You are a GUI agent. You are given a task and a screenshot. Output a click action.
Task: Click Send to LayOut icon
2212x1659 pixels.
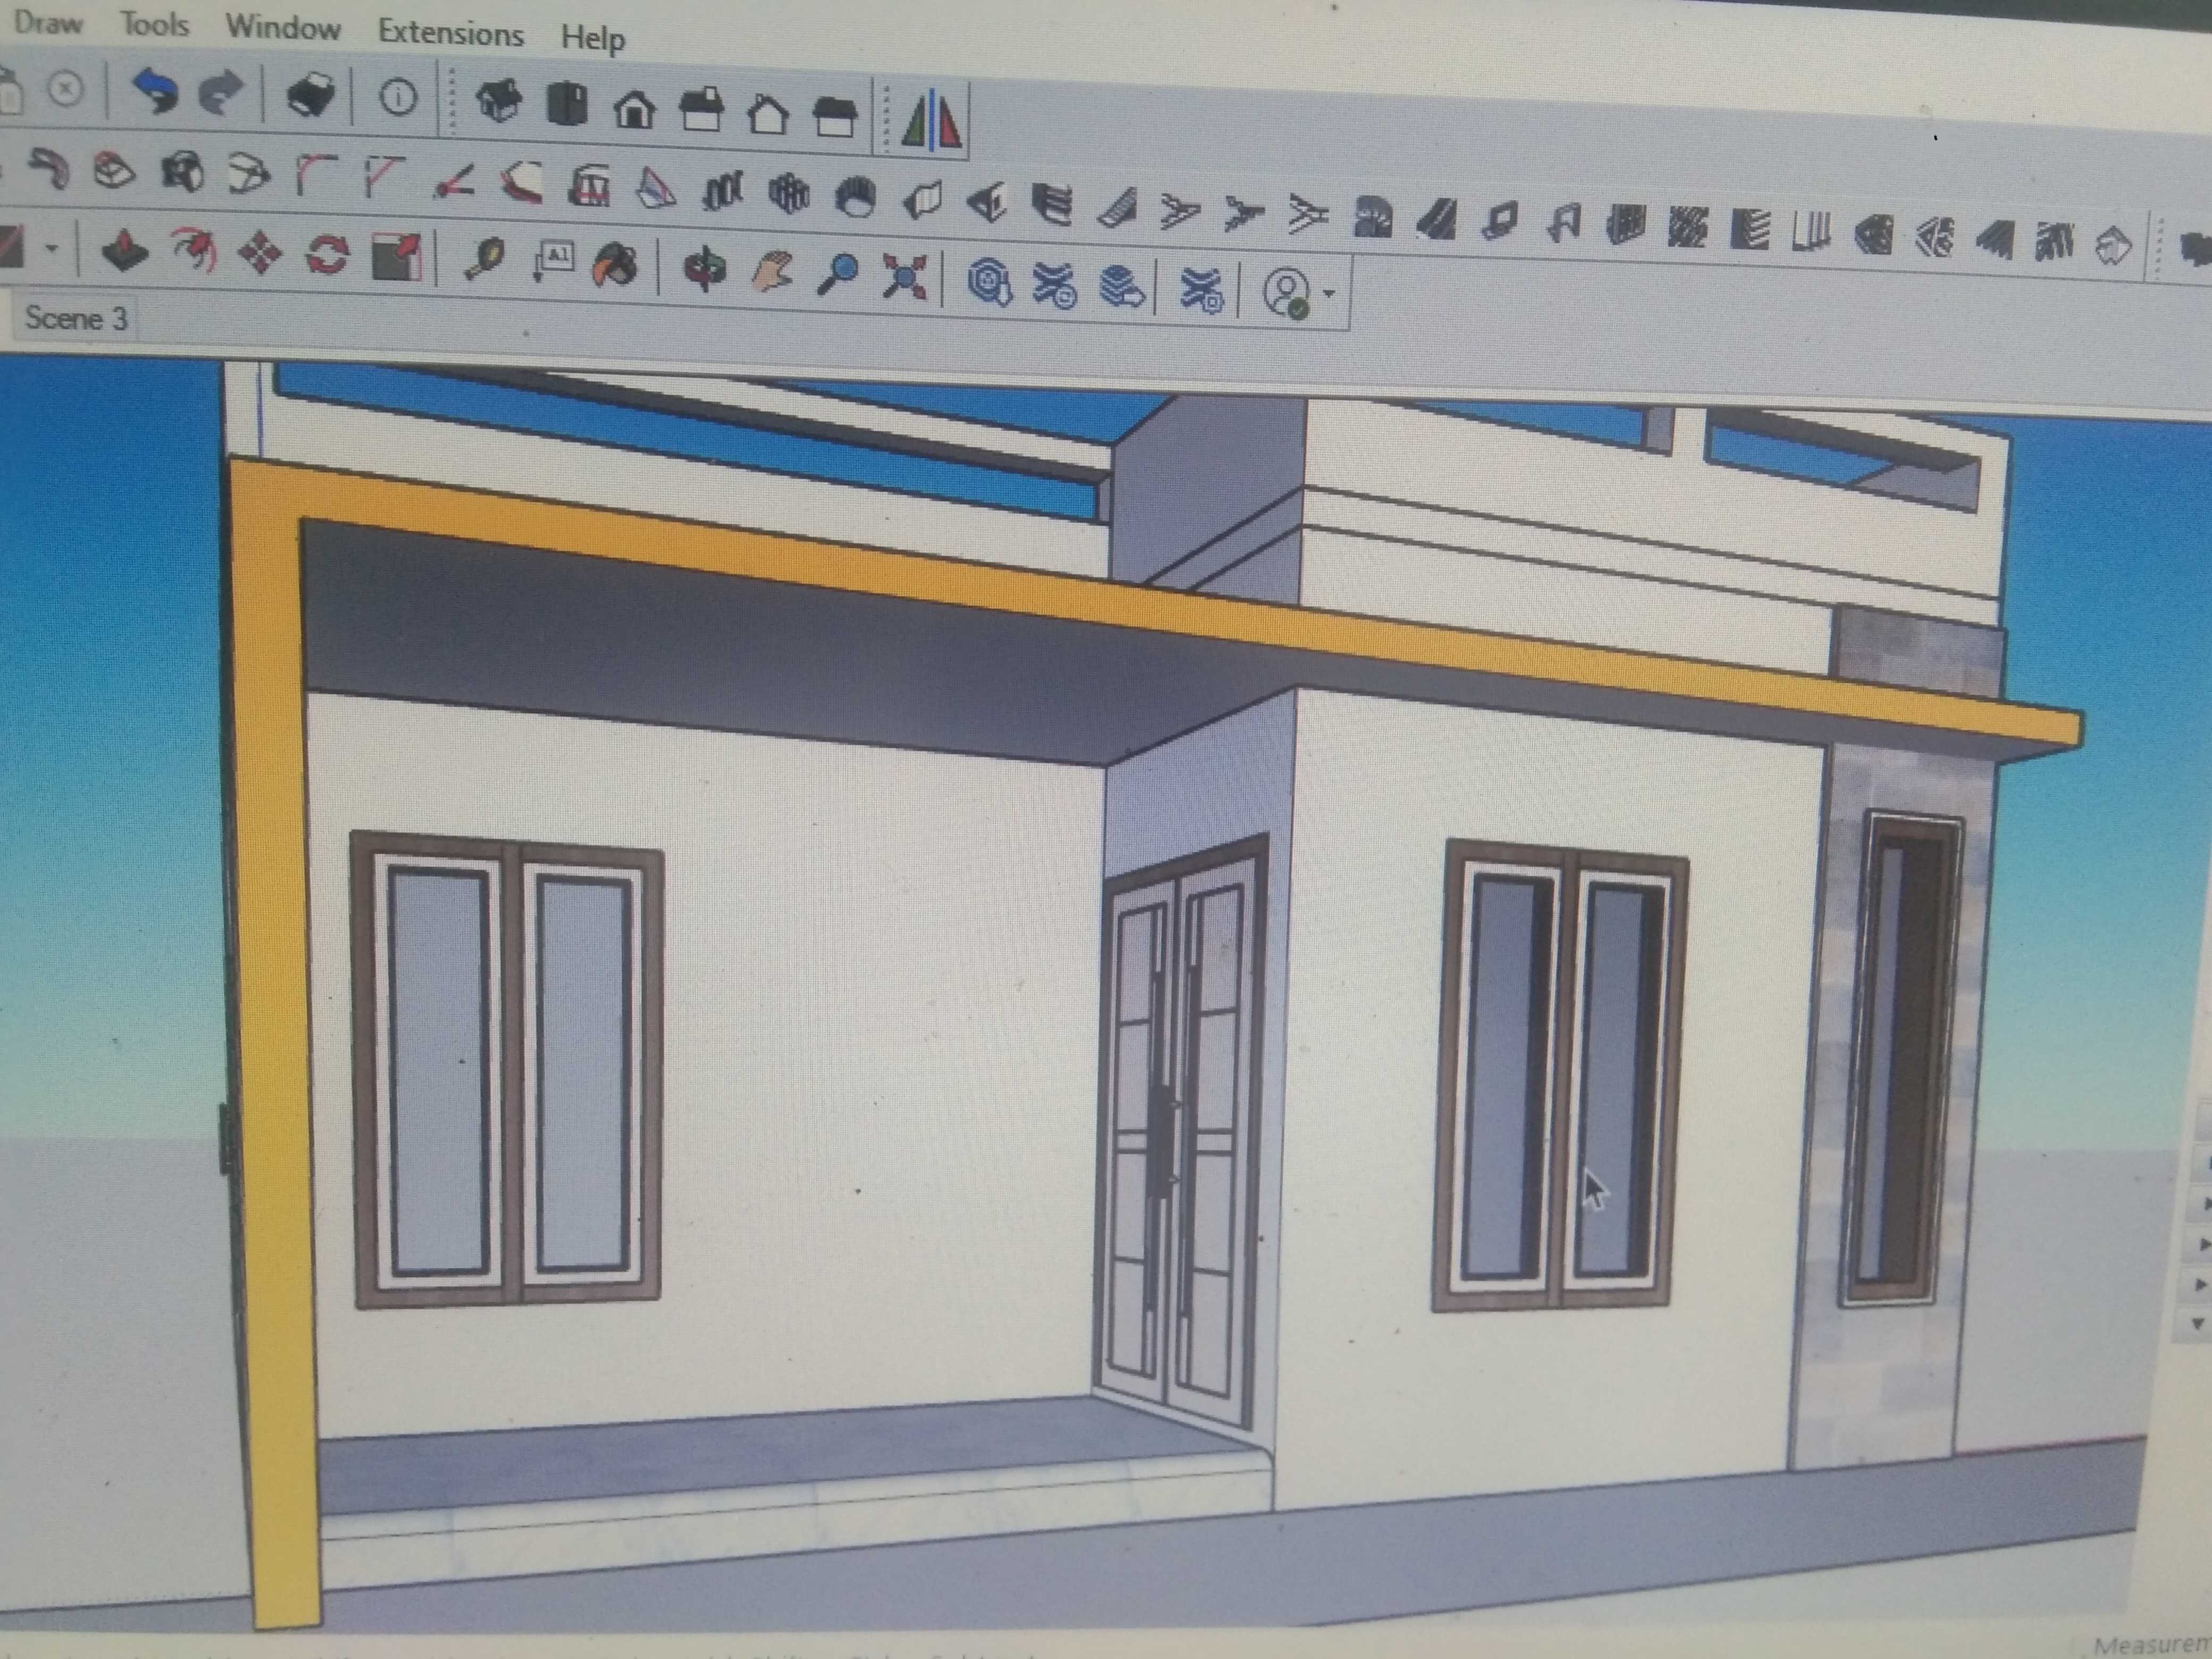point(1121,286)
